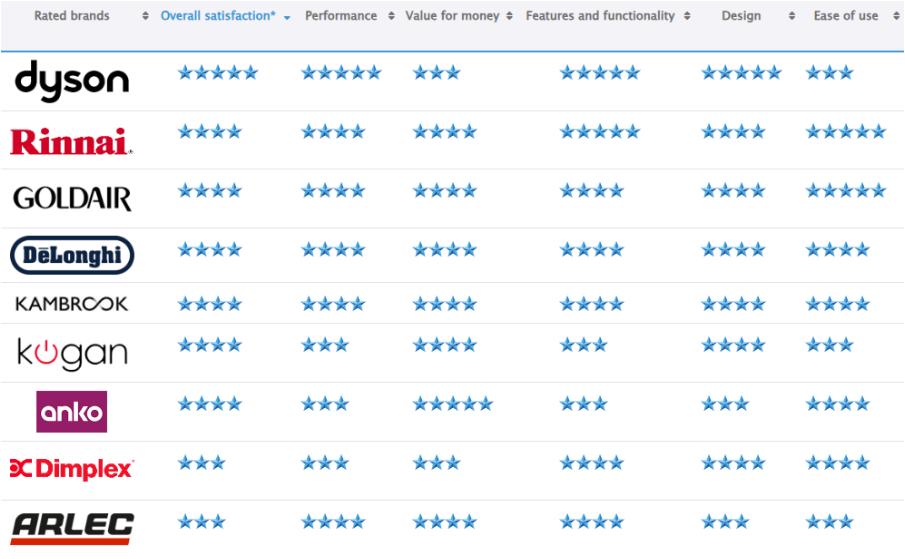The width and height of the screenshot is (905, 559).
Task: Click the Arlec brand logo
Action: point(72,528)
